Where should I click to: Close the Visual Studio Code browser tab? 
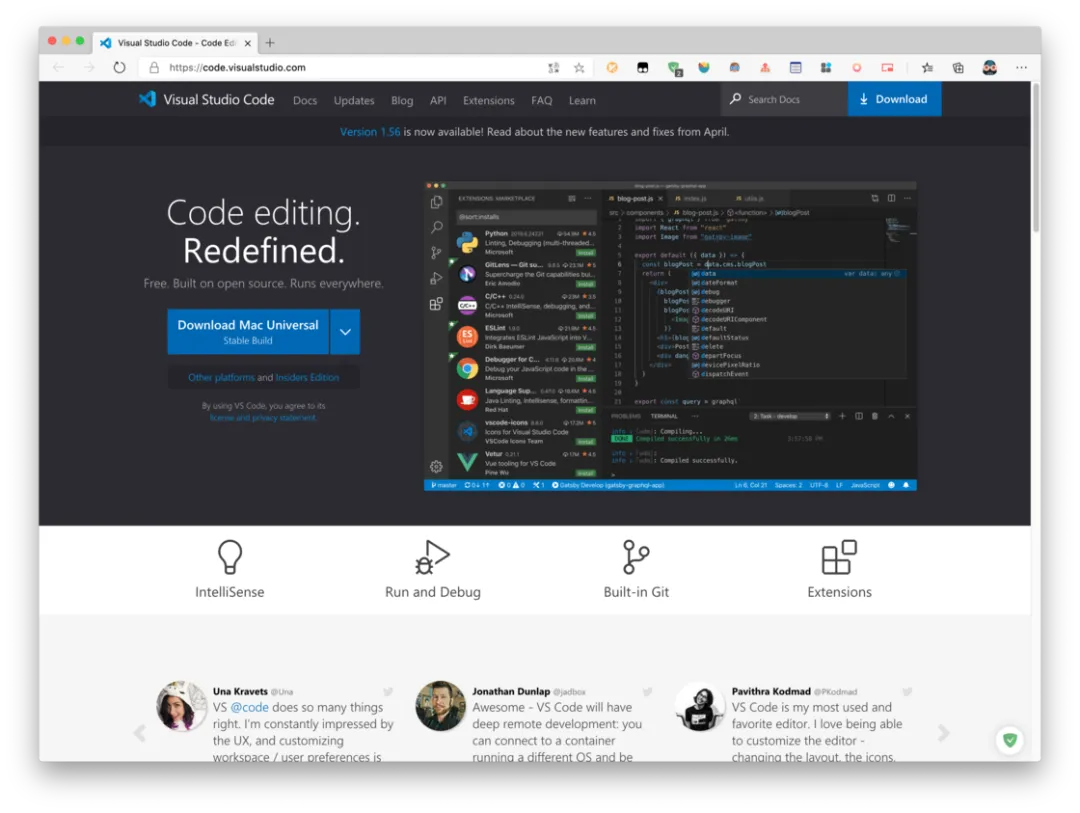pos(248,43)
